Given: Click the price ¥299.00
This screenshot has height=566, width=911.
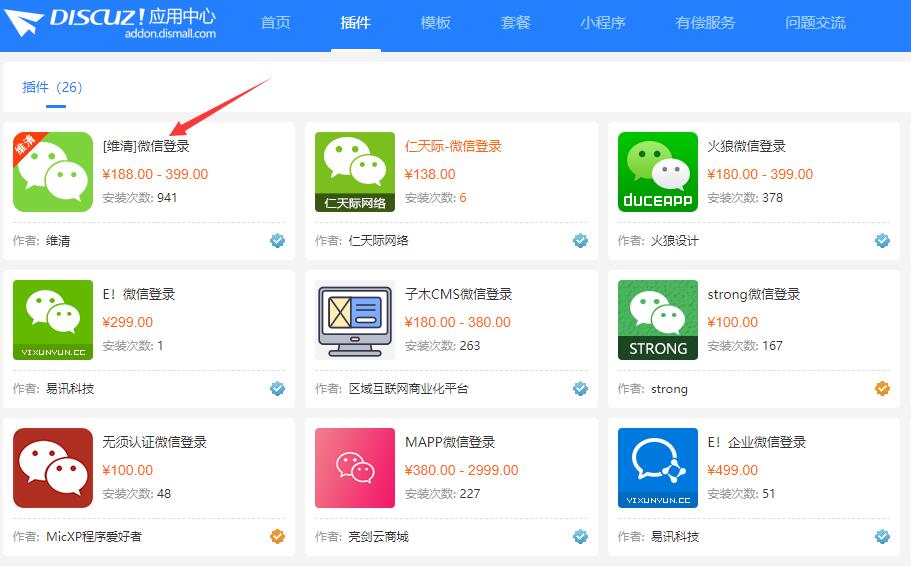Looking at the screenshot, I should coord(128,323).
